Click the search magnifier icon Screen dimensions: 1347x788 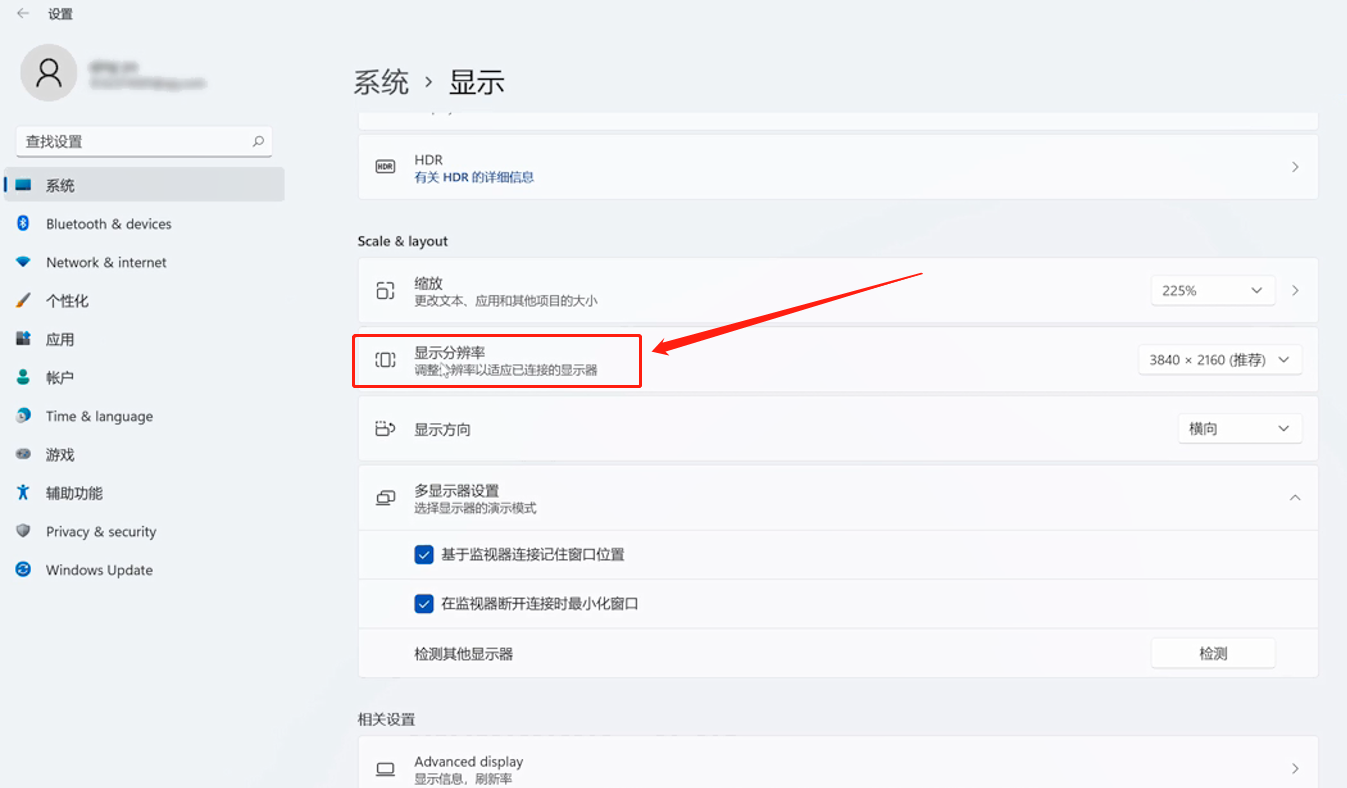click(x=258, y=141)
